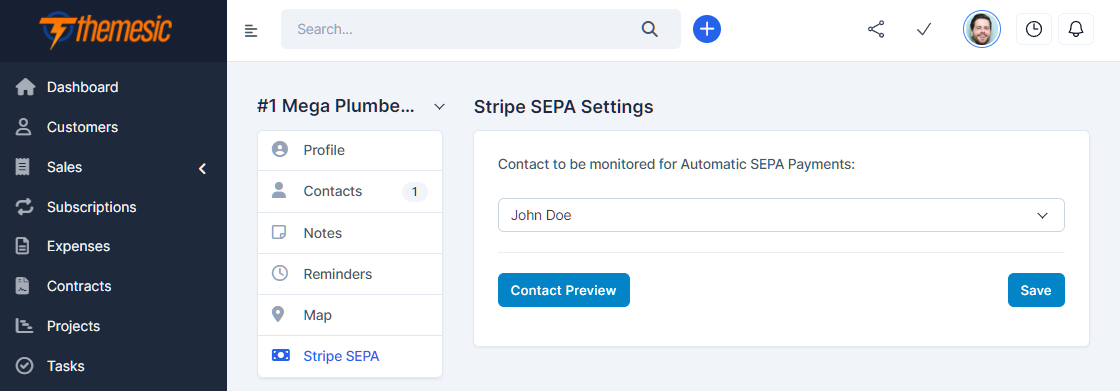Click the checkmark todo icon

tap(924, 29)
